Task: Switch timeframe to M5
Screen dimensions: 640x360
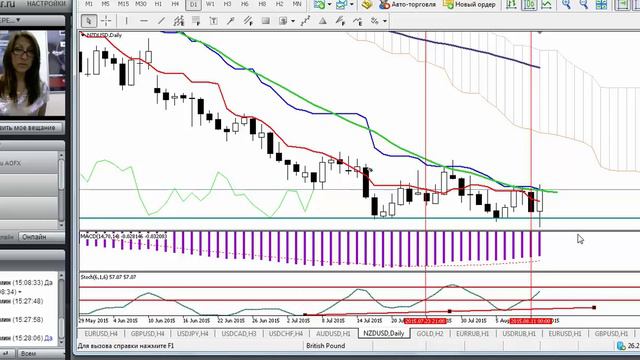Action: coord(105,4)
